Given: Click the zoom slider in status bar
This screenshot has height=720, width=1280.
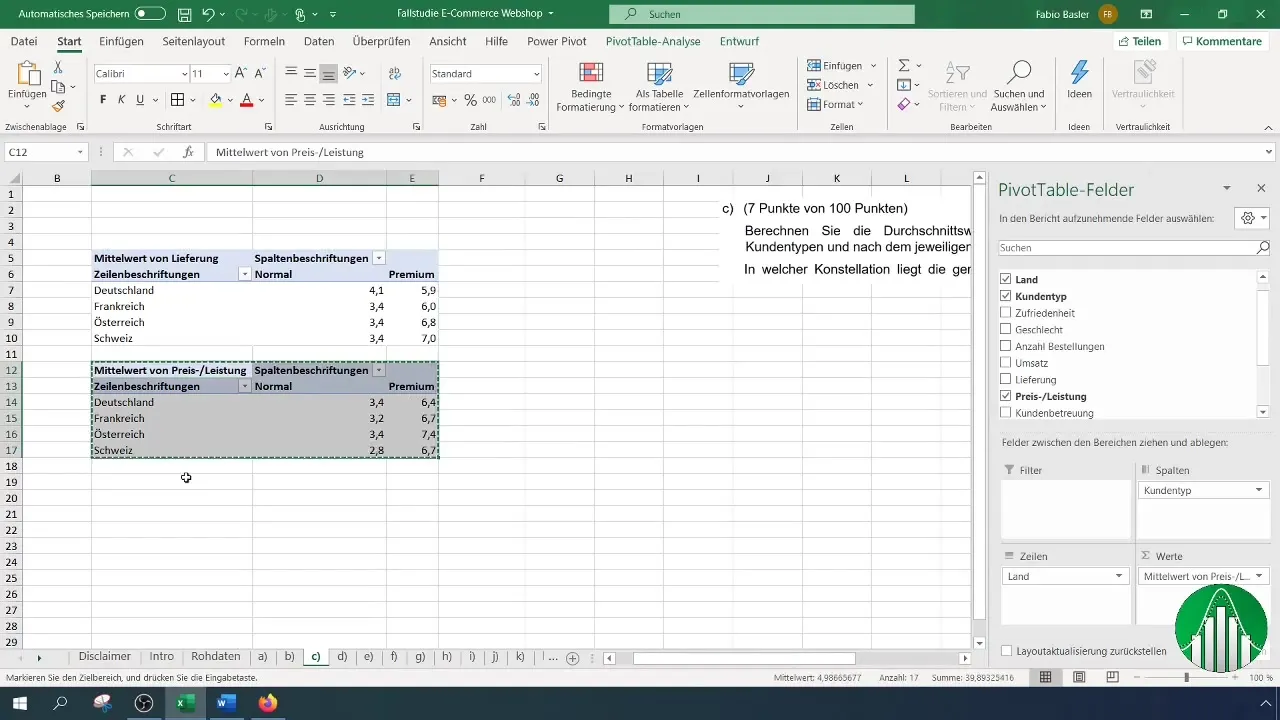Looking at the screenshot, I should (1186, 677).
